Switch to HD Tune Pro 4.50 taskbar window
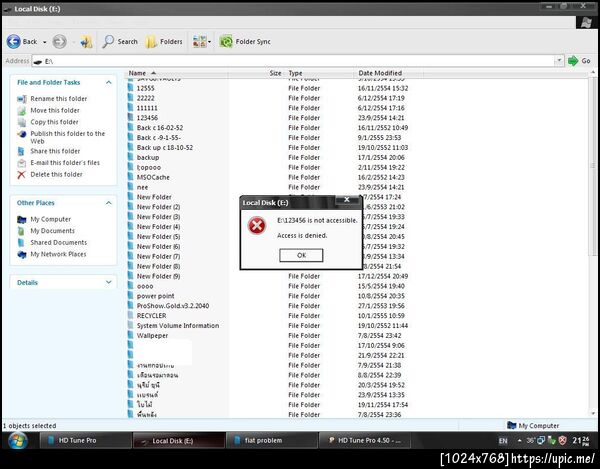The height and width of the screenshot is (469, 600). [x=365, y=440]
